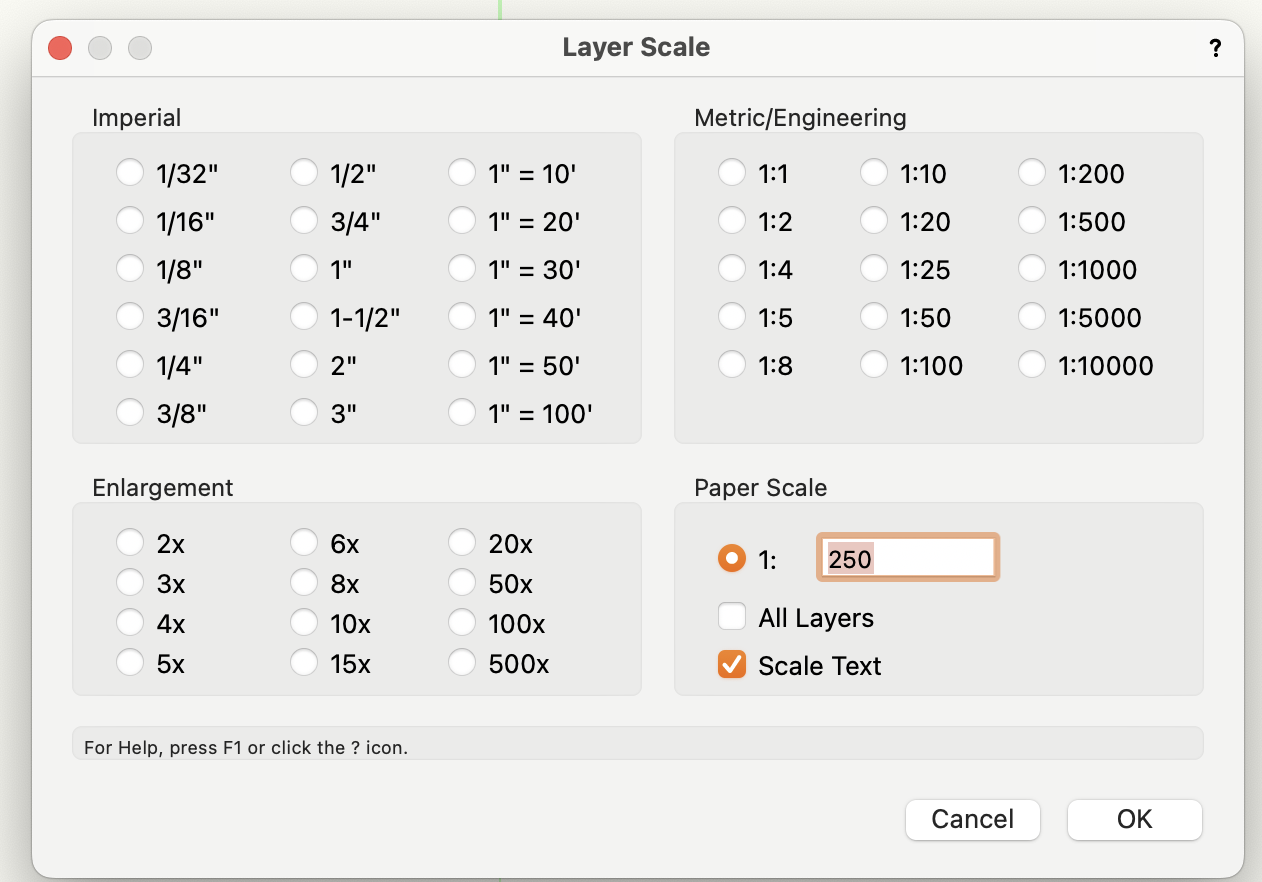Disable the Scale Text checkbox
1262x882 pixels.
[732, 664]
